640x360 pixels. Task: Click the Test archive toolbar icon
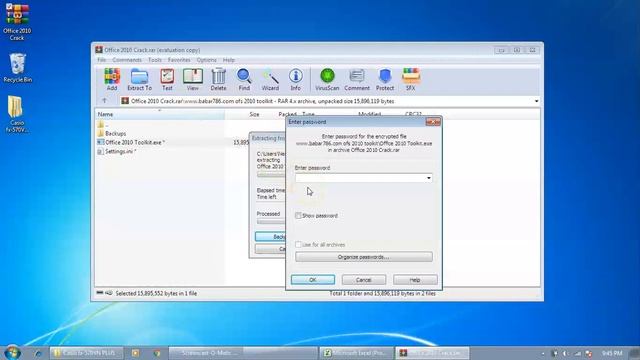(x=167, y=80)
